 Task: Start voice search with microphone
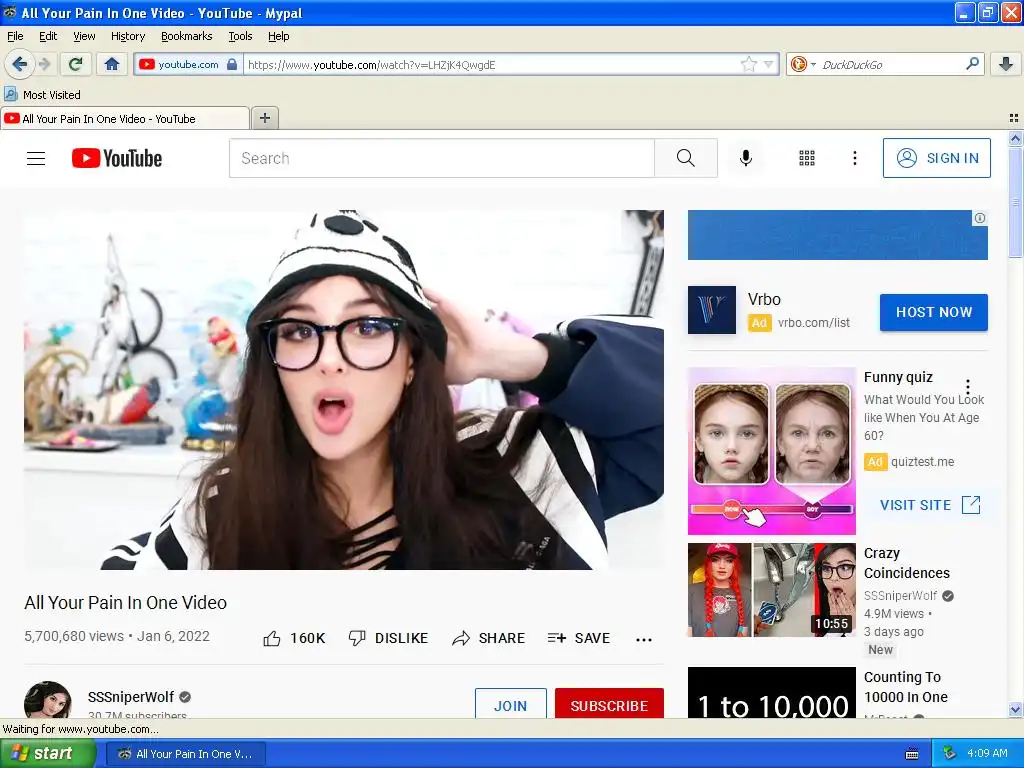(746, 158)
